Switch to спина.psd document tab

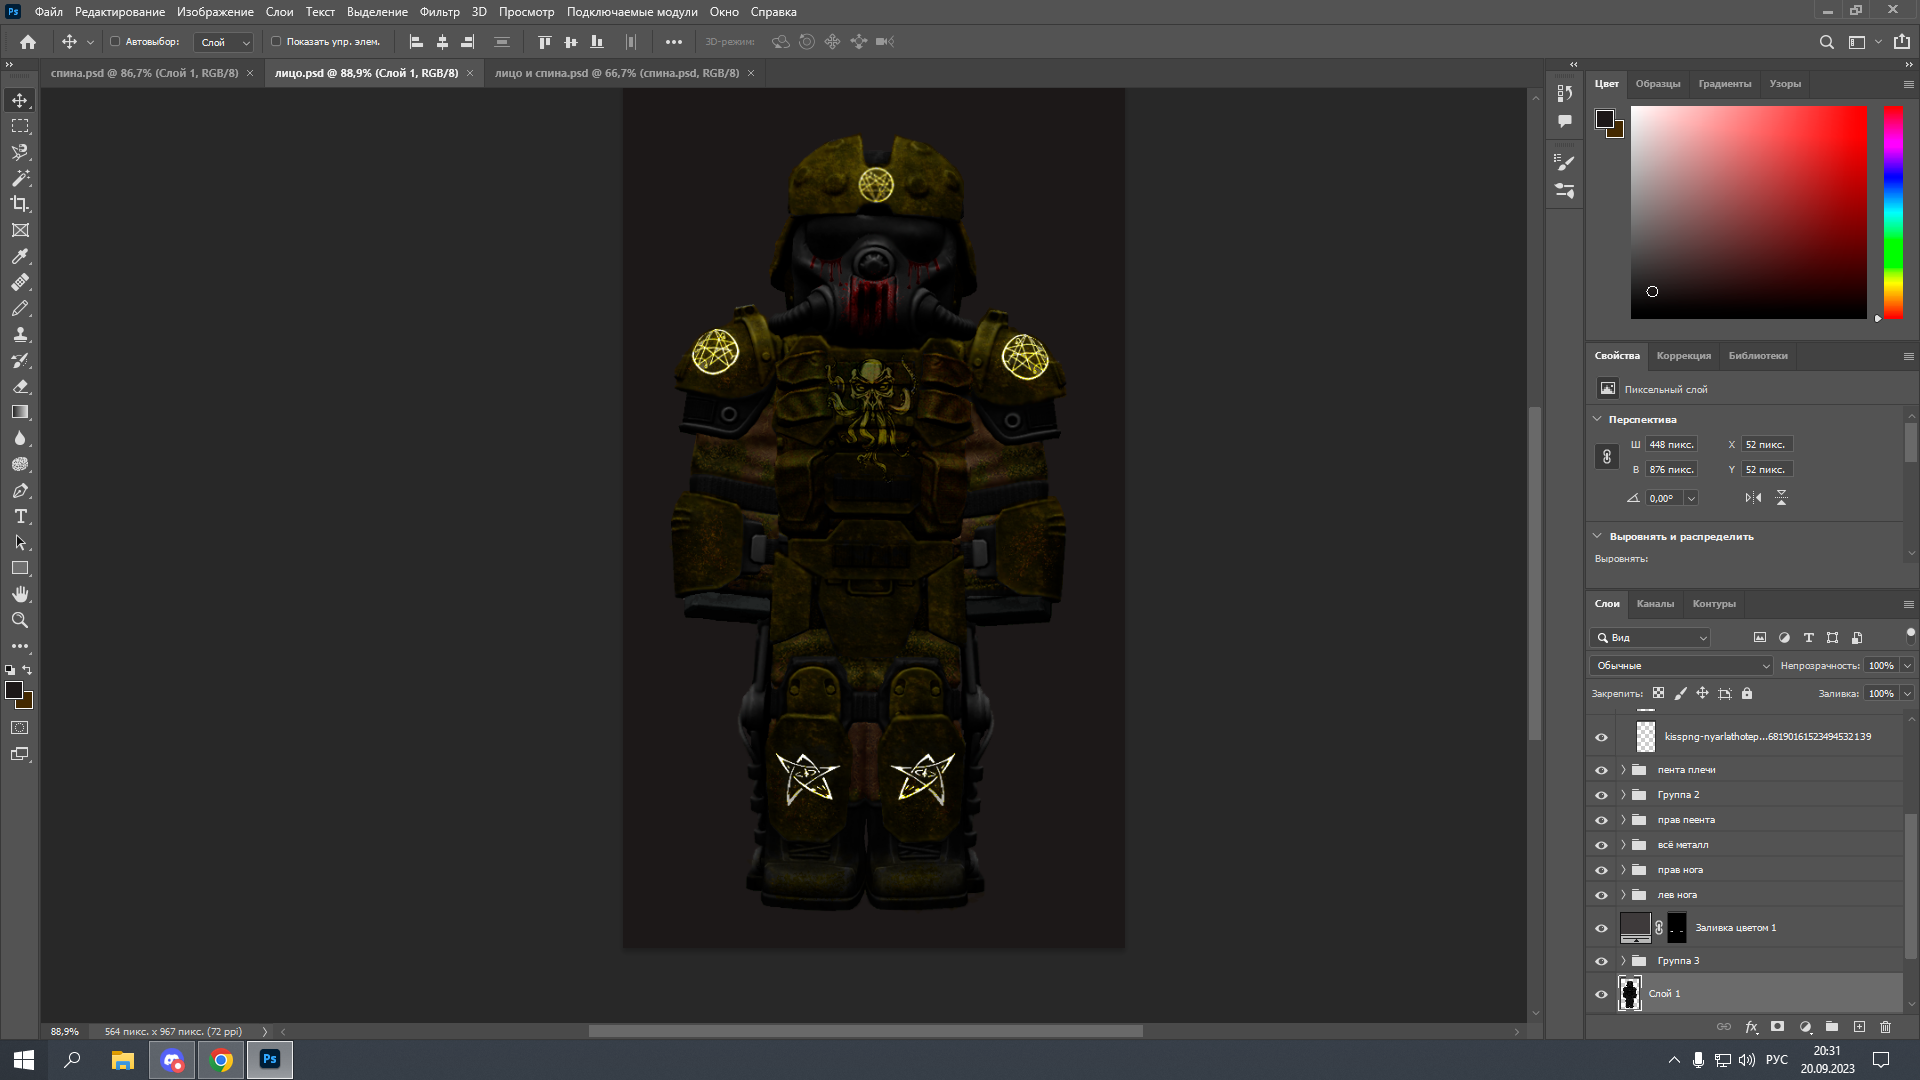(x=144, y=73)
